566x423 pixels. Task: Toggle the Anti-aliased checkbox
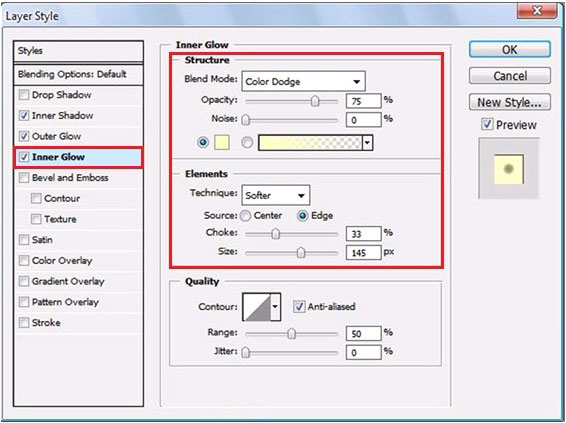point(299,306)
